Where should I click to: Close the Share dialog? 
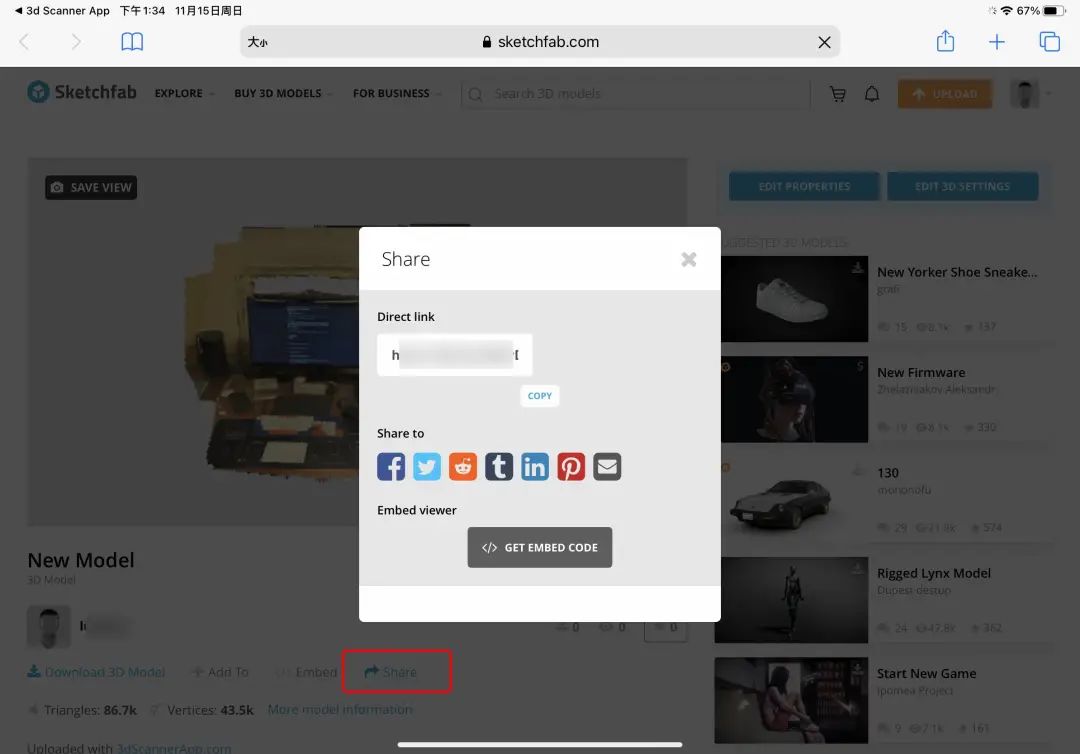point(689,259)
